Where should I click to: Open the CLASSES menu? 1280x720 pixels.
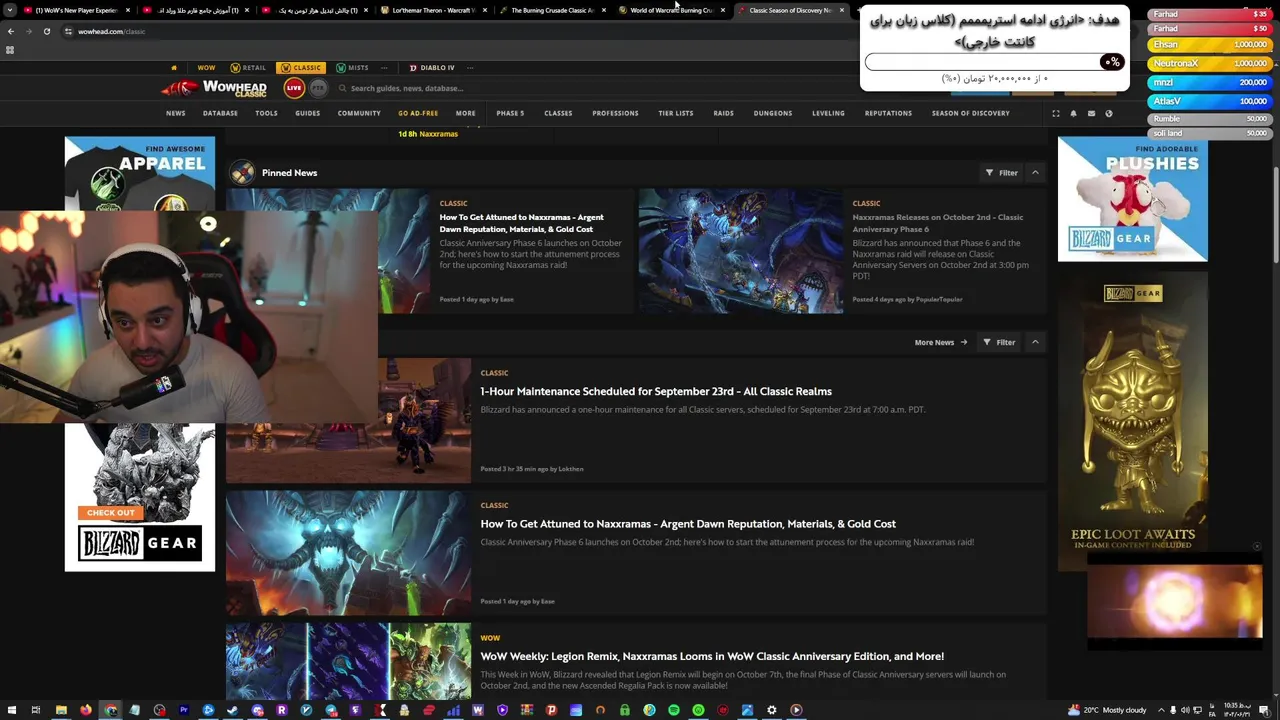pyautogui.click(x=558, y=113)
